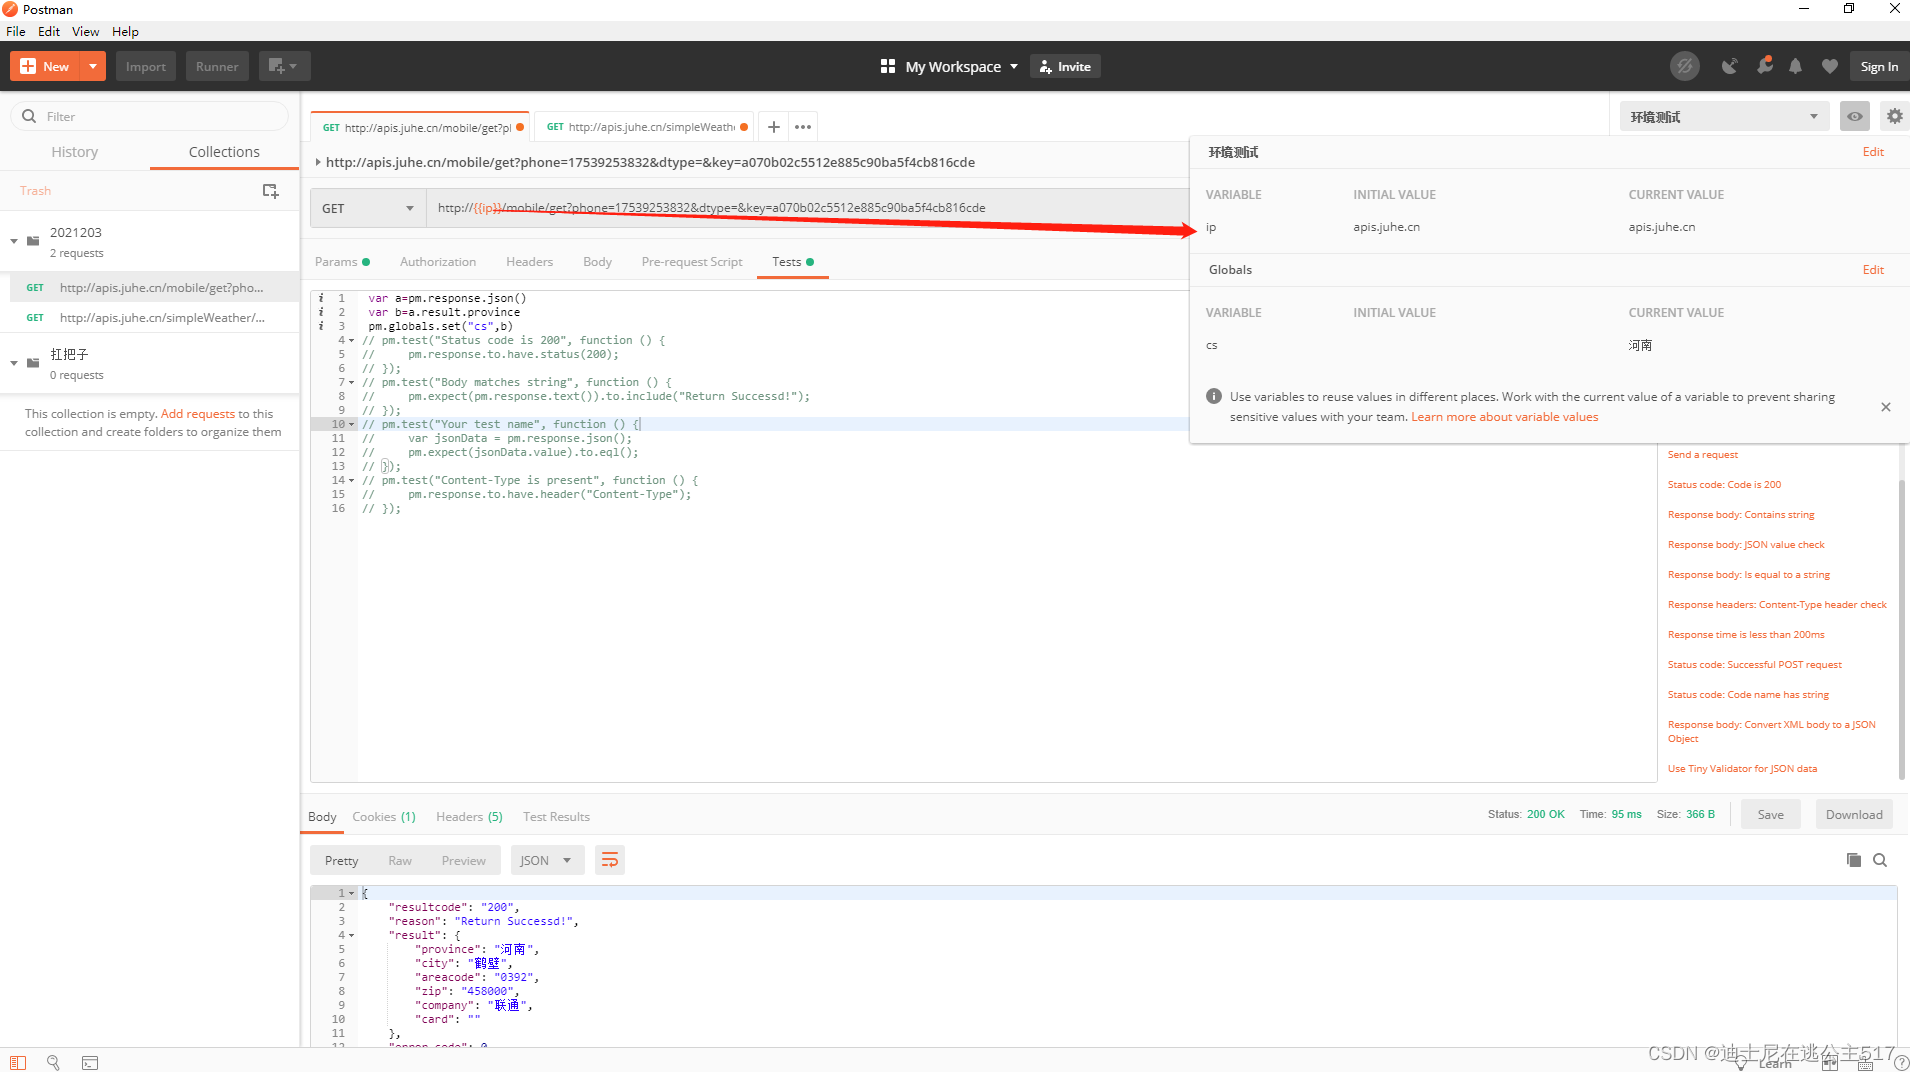This screenshot has width=1910, height=1072.
Task: Open the settings wrench icon
Action: 1764,66
